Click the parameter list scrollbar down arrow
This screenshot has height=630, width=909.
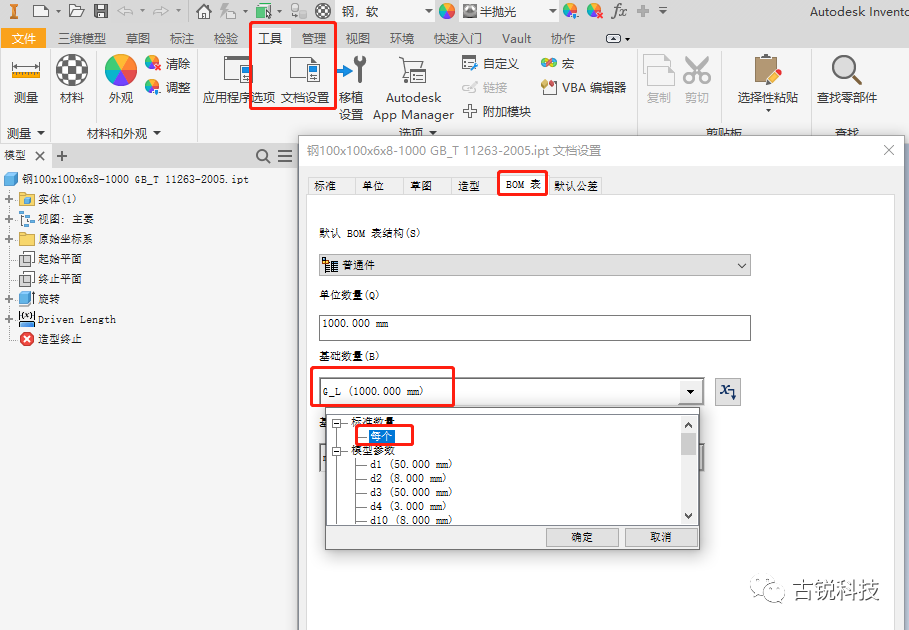coord(688,515)
